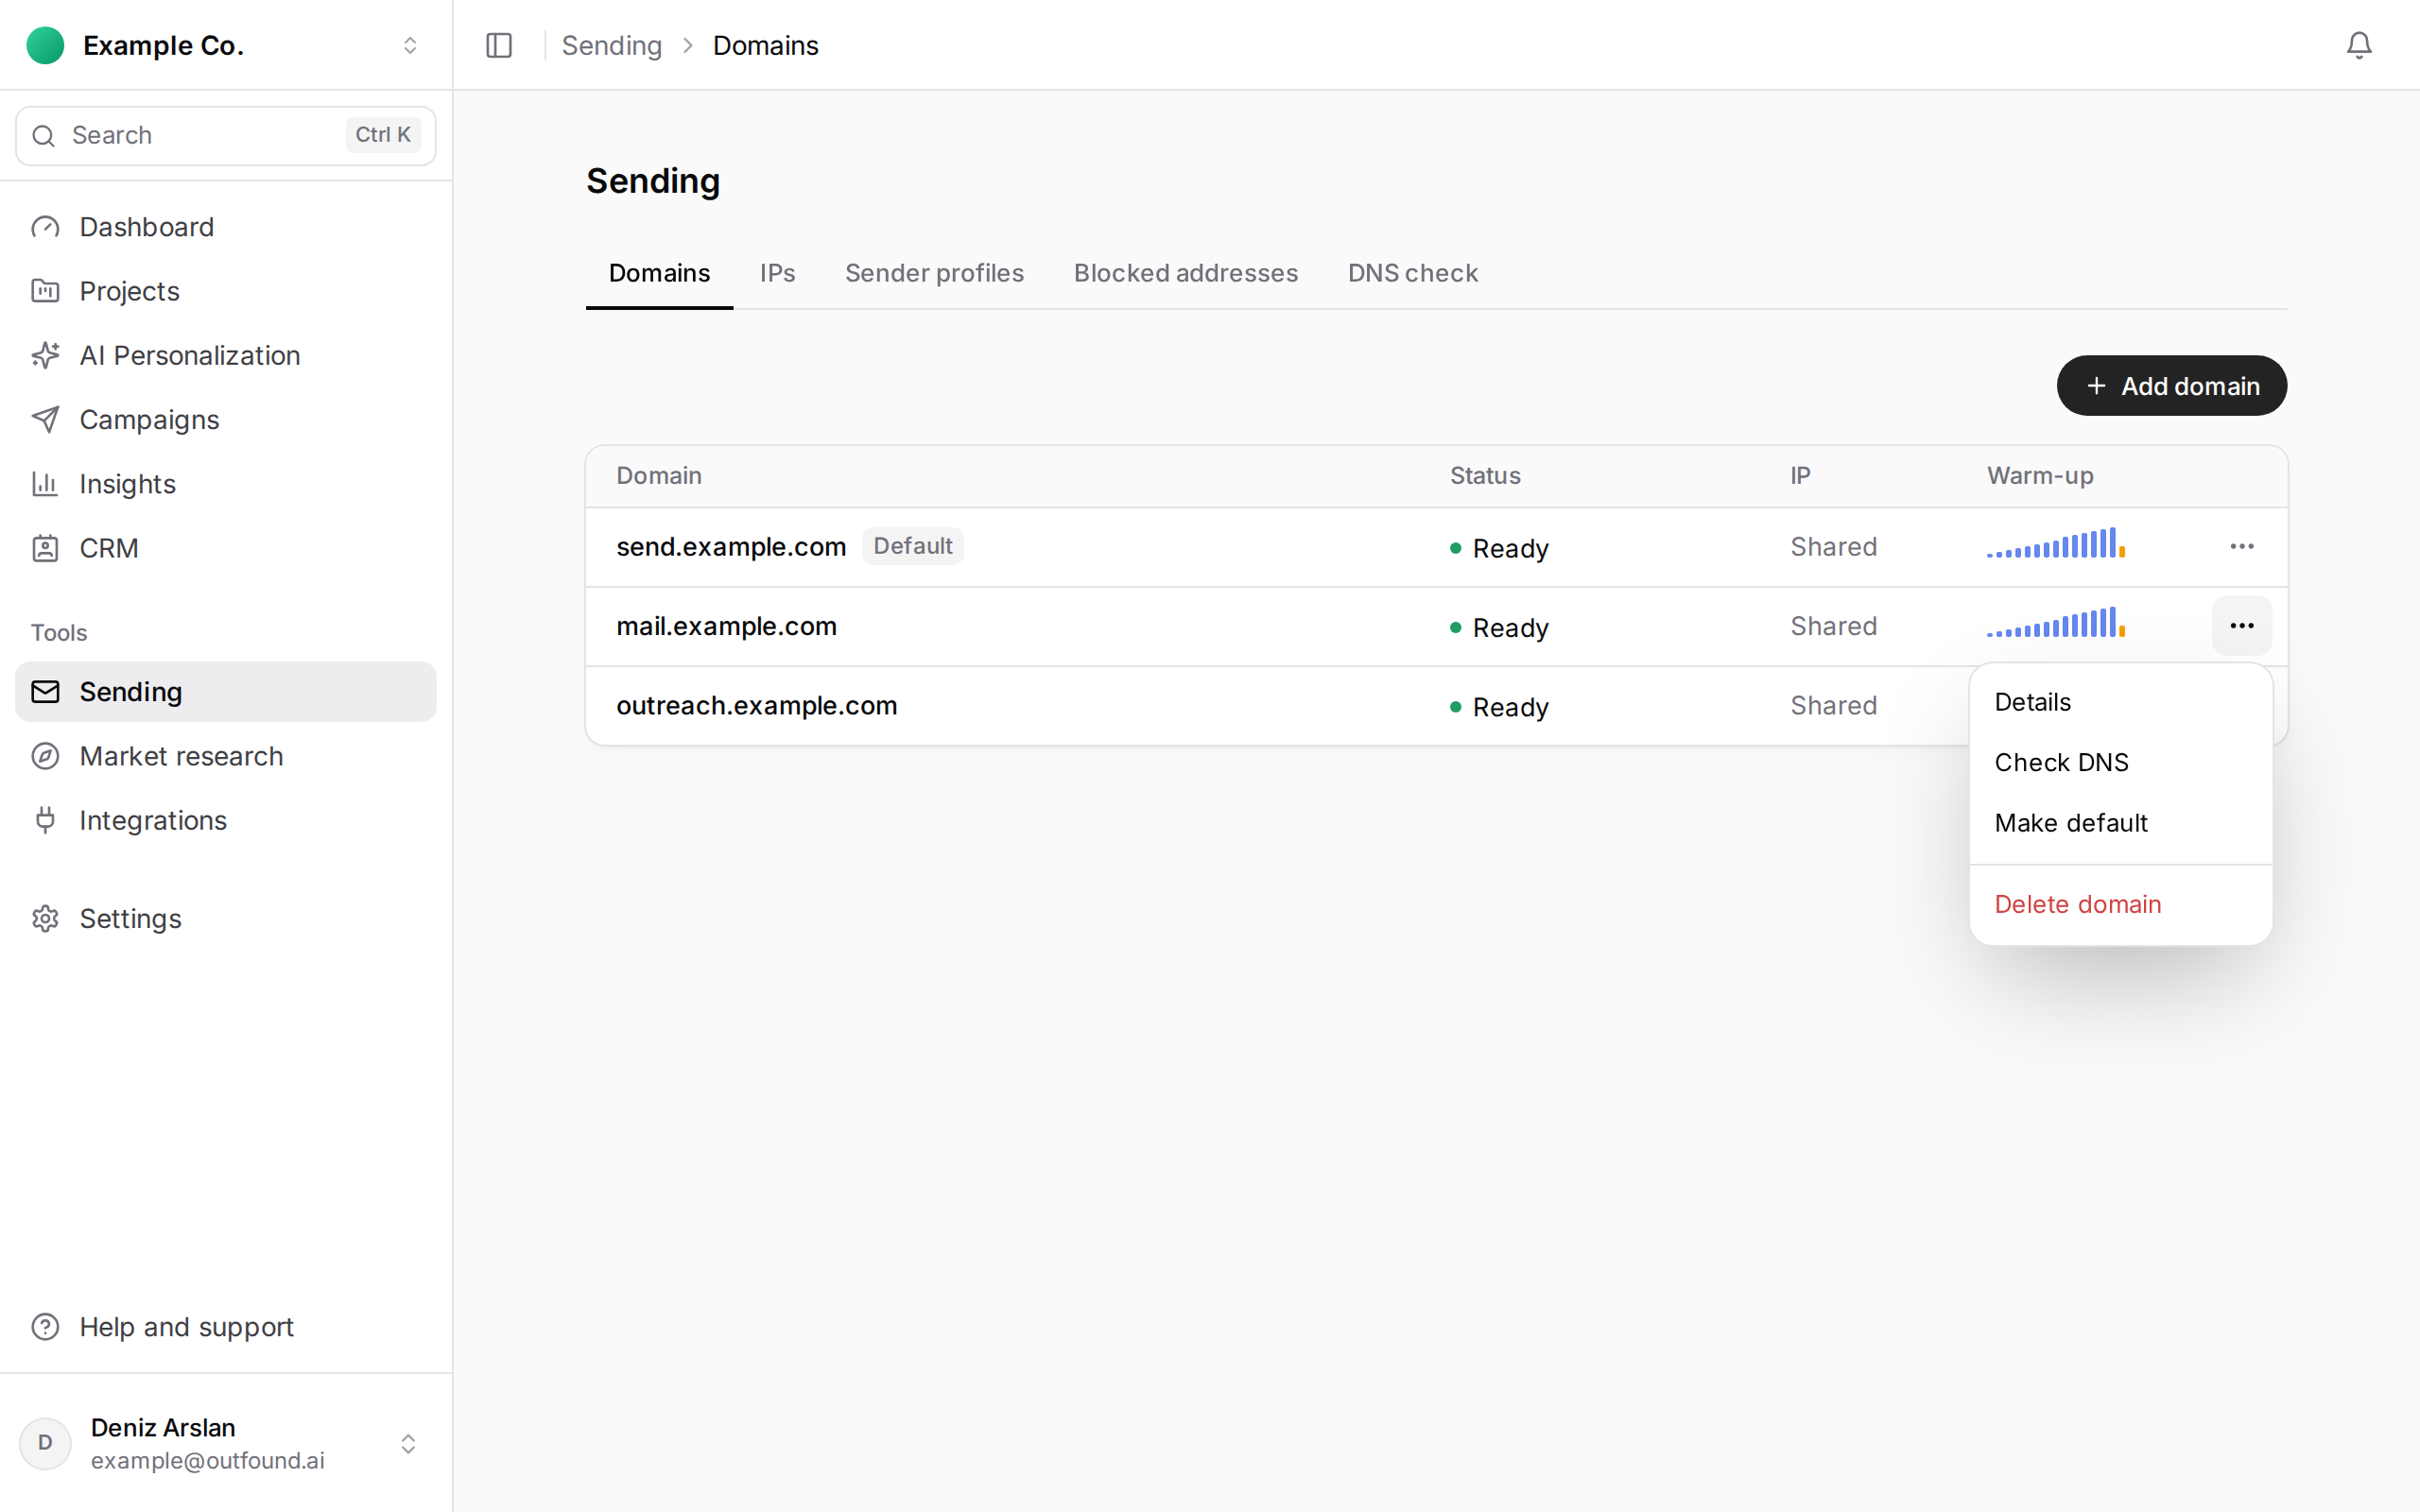This screenshot has height=1512, width=2420.
Task: Click the Integrations plug icon
Action: pyautogui.click(x=45, y=820)
